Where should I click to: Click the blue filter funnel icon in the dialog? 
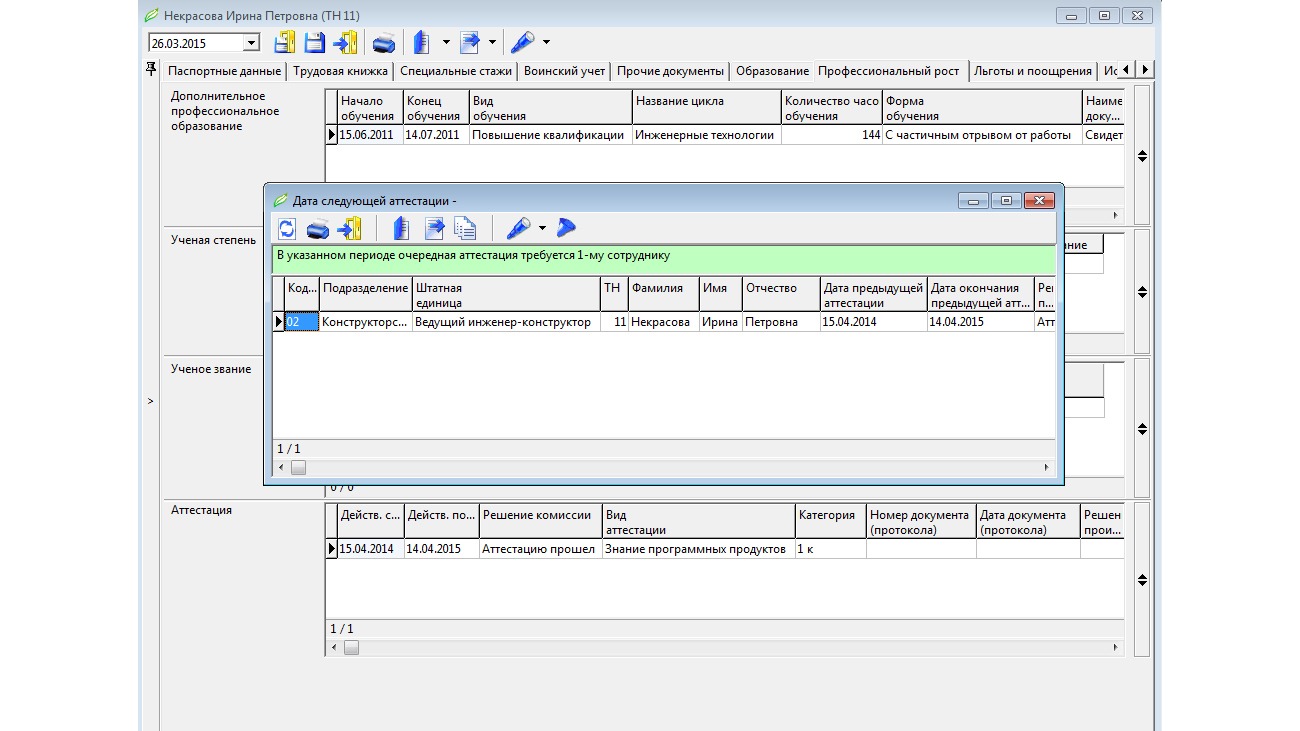coord(566,229)
